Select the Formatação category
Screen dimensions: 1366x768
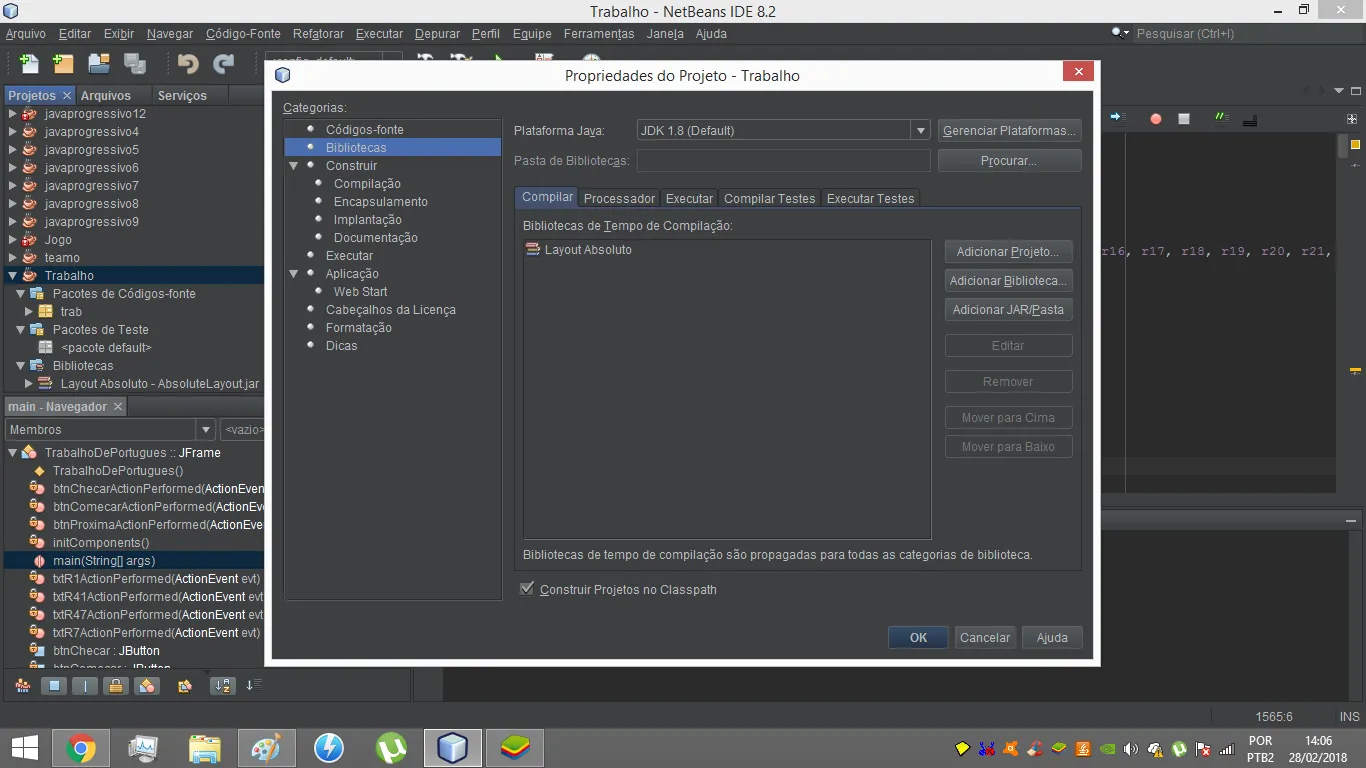pos(358,327)
